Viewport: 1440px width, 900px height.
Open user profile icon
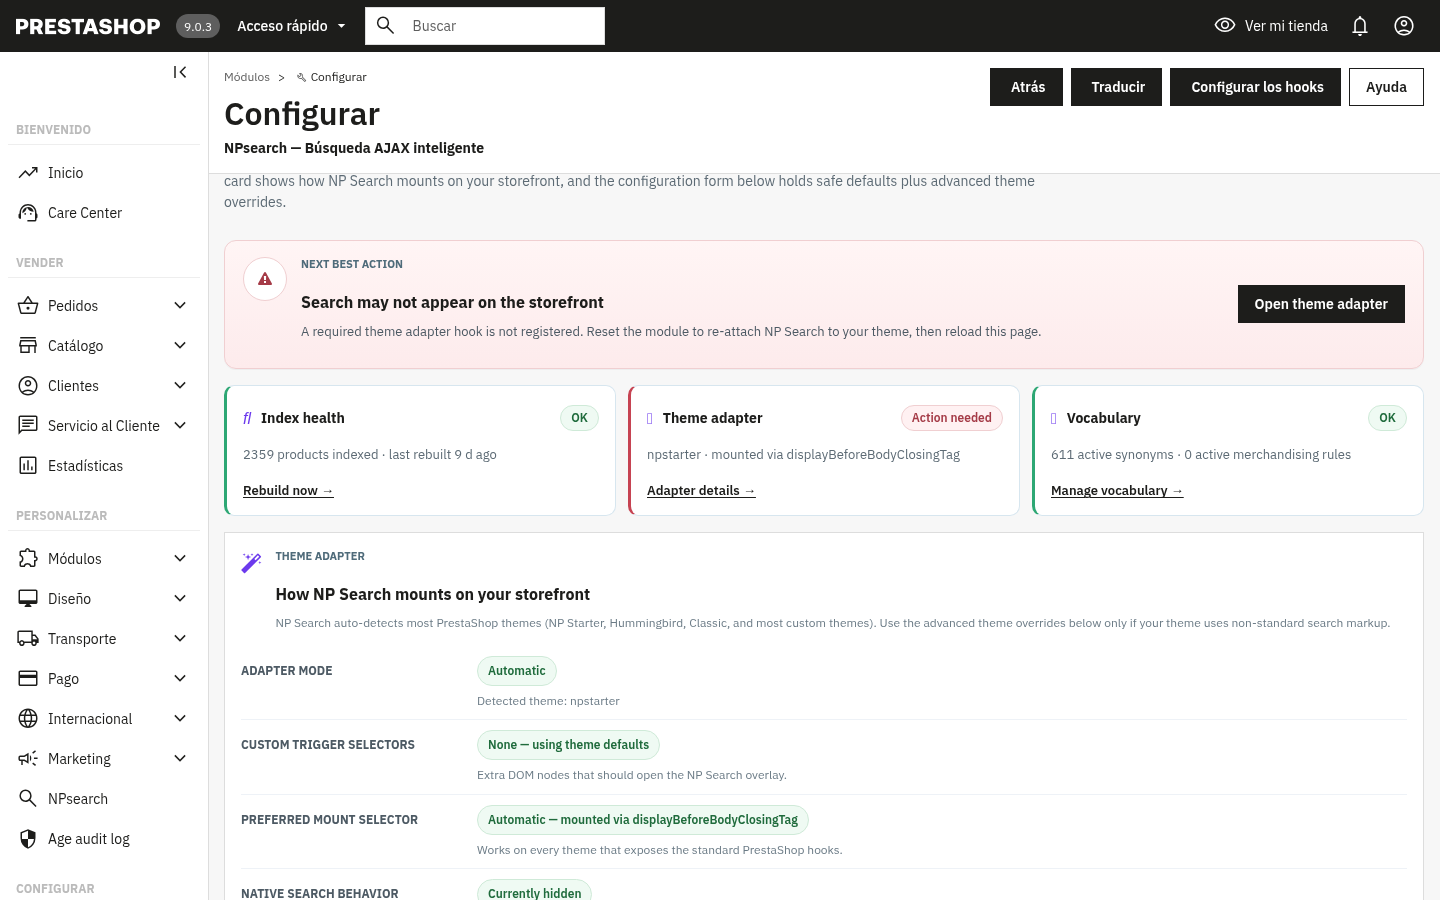(x=1404, y=26)
